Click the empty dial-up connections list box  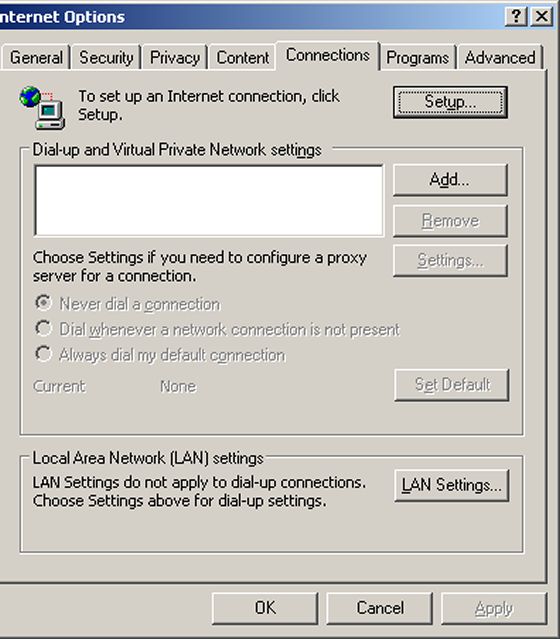[209, 201]
